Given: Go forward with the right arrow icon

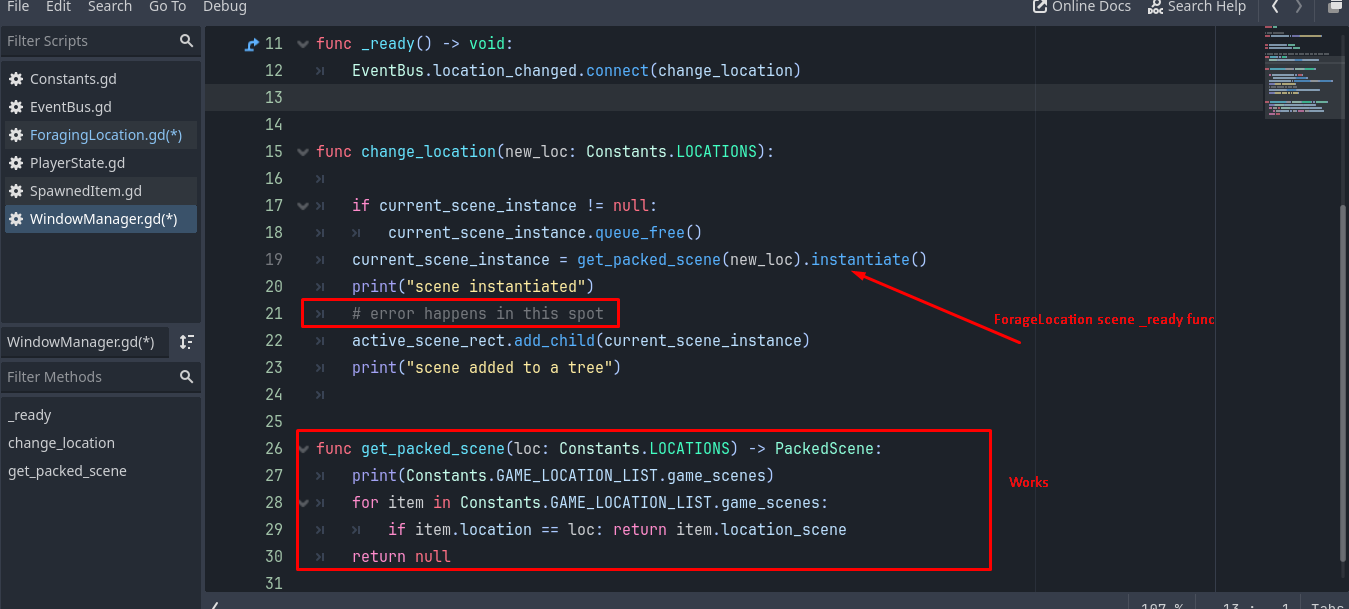Looking at the screenshot, I should [1299, 7].
